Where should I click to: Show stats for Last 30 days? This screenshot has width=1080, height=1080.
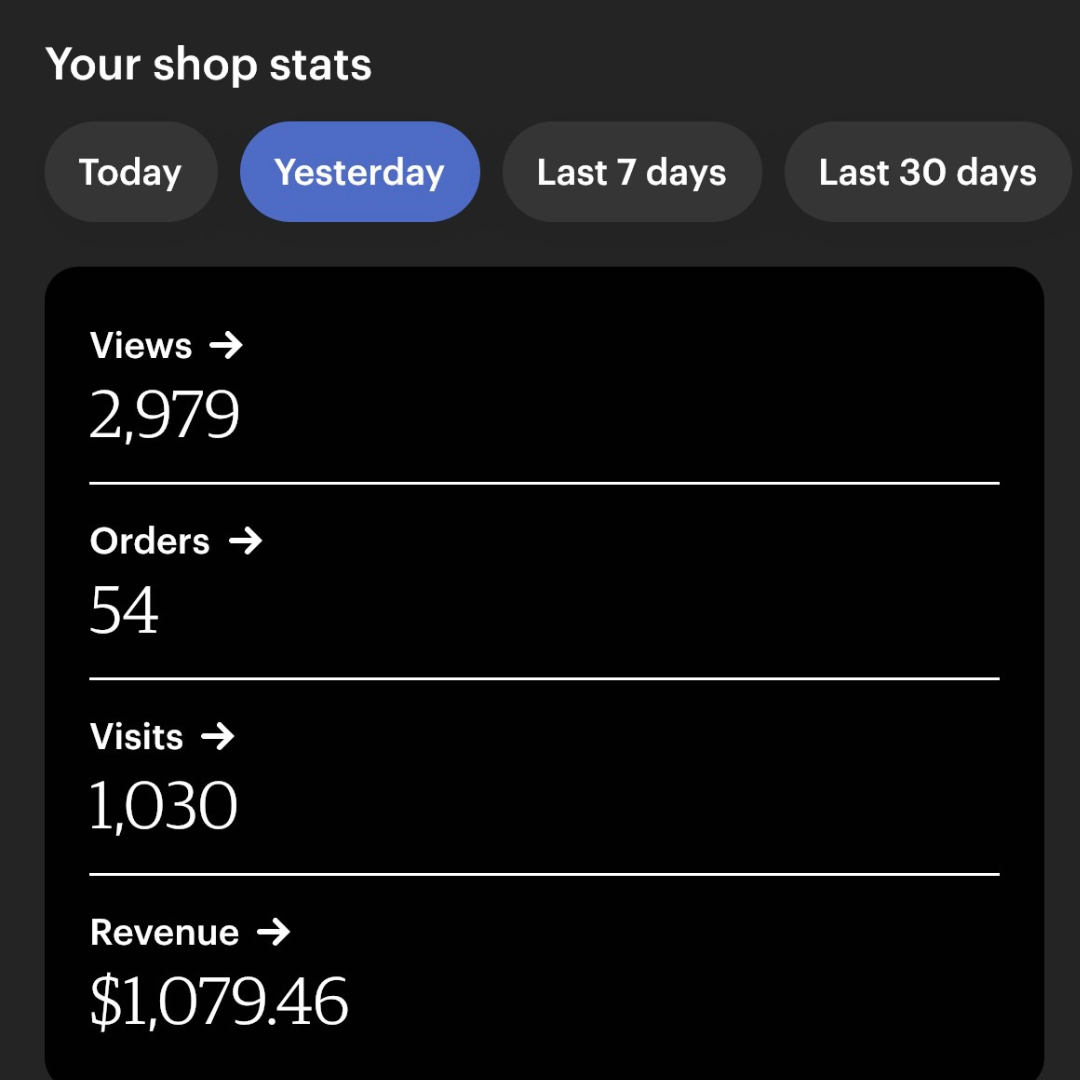[928, 172]
